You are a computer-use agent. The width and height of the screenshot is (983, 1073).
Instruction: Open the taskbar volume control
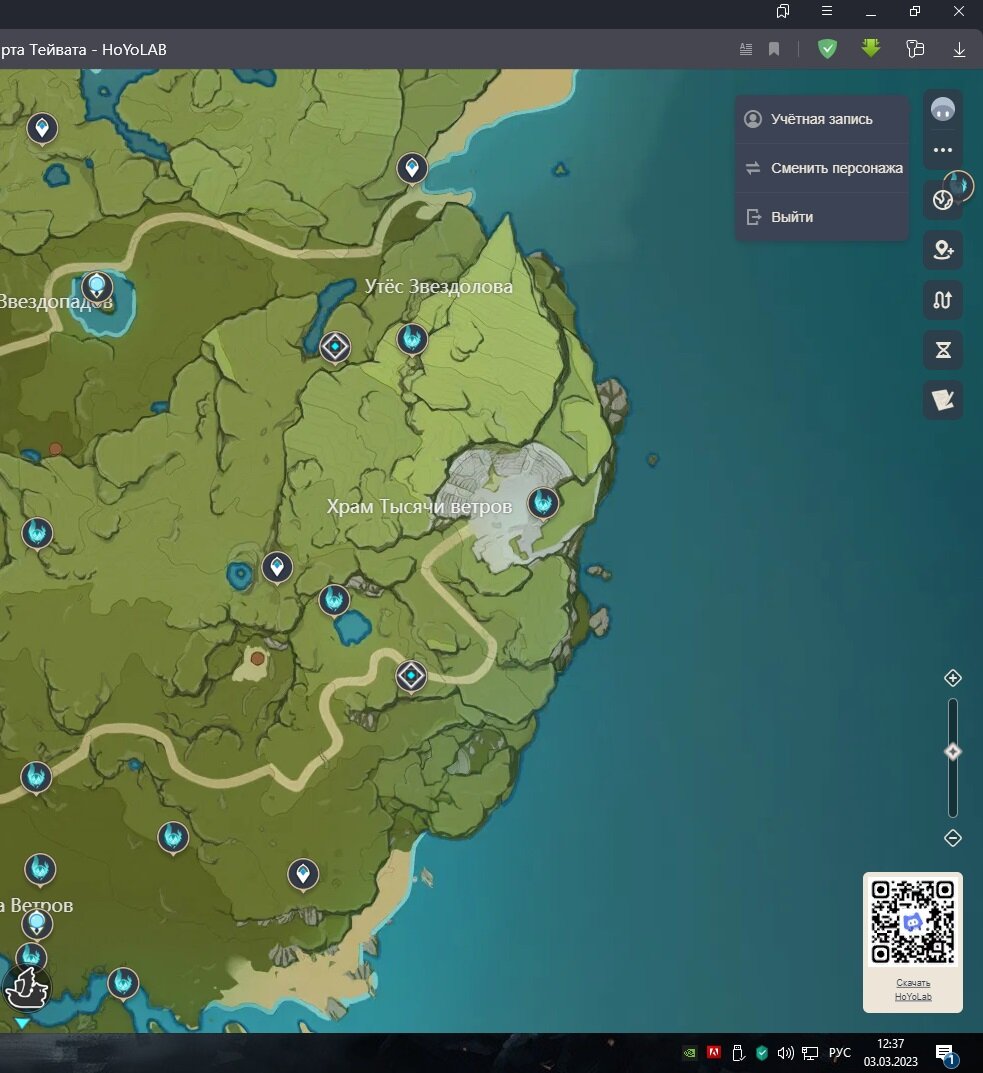coord(785,1052)
